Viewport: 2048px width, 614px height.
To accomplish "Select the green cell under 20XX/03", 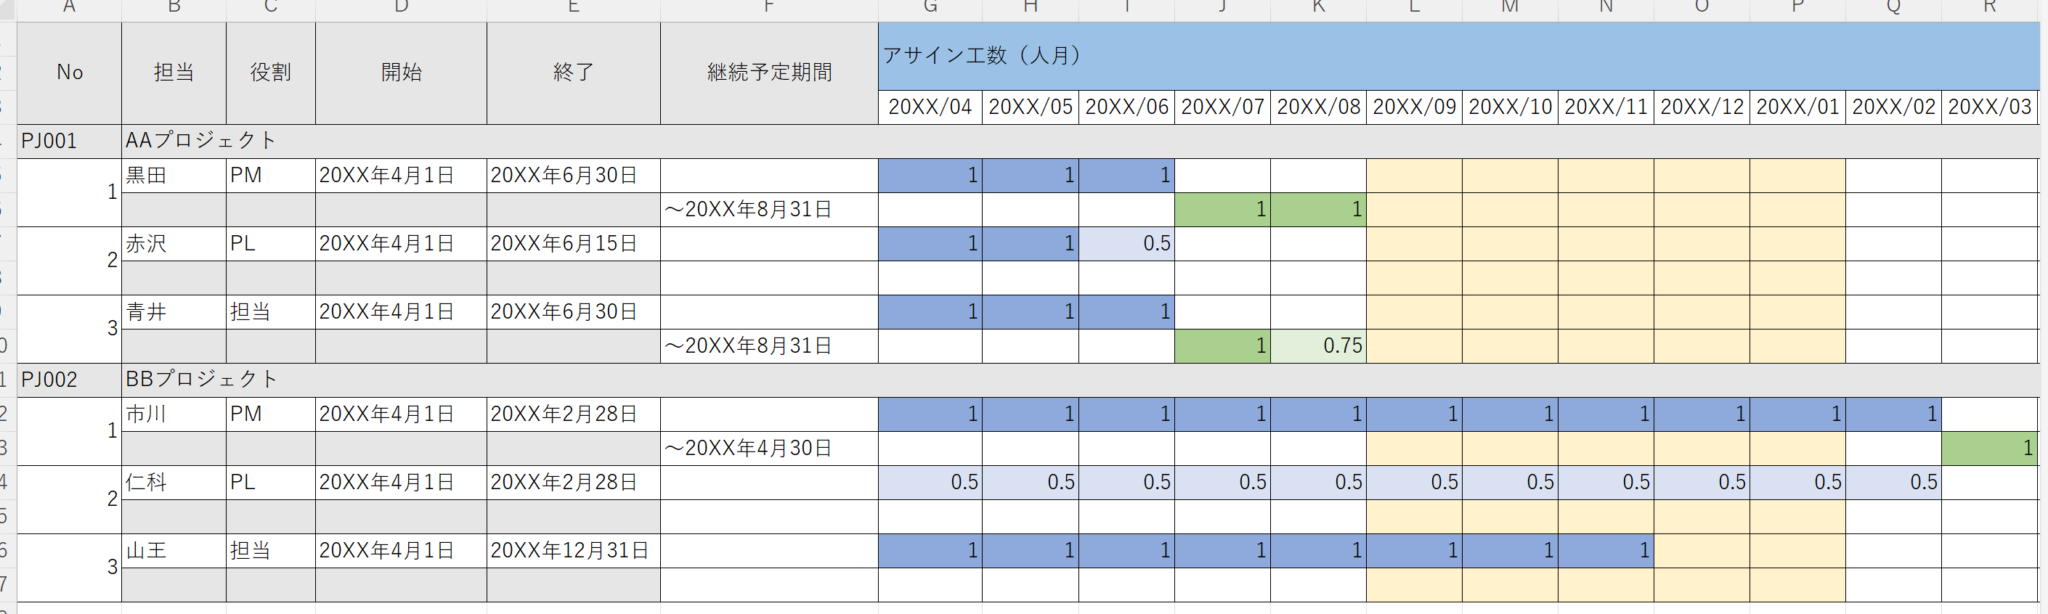I will pos(1989,449).
